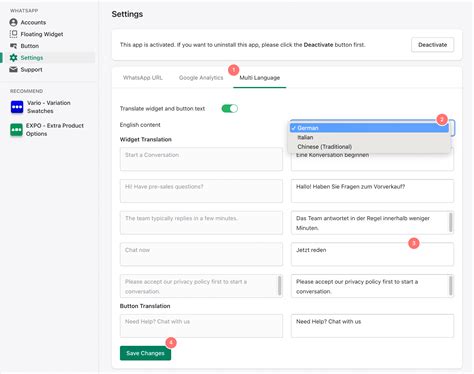Open Support via the envelope icon

coord(13,69)
